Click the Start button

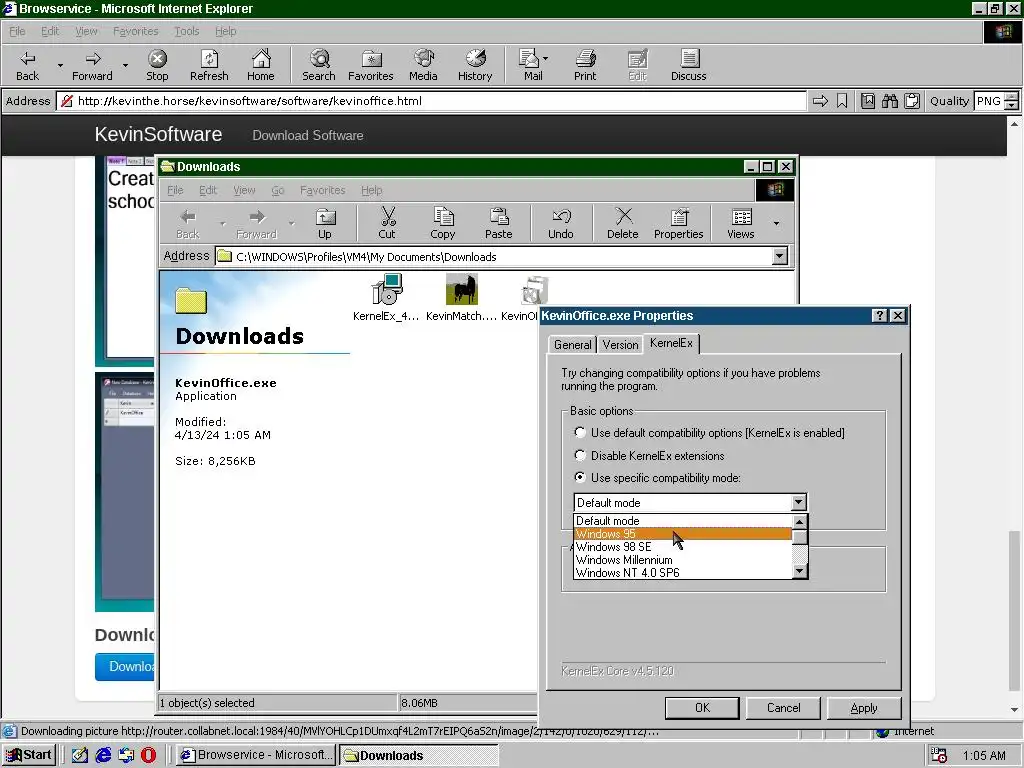pos(29,755)
